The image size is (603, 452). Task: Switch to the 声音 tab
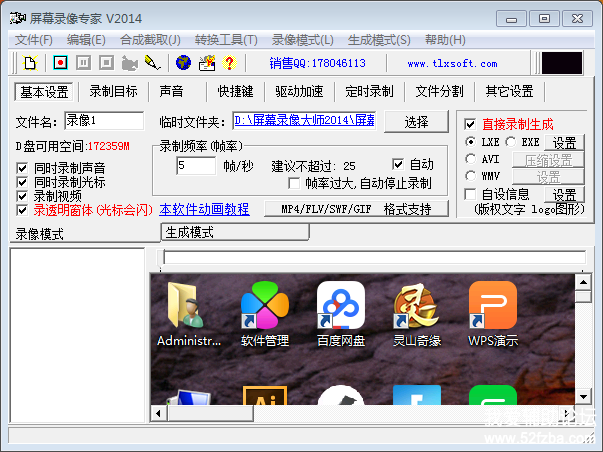(172, 92)
